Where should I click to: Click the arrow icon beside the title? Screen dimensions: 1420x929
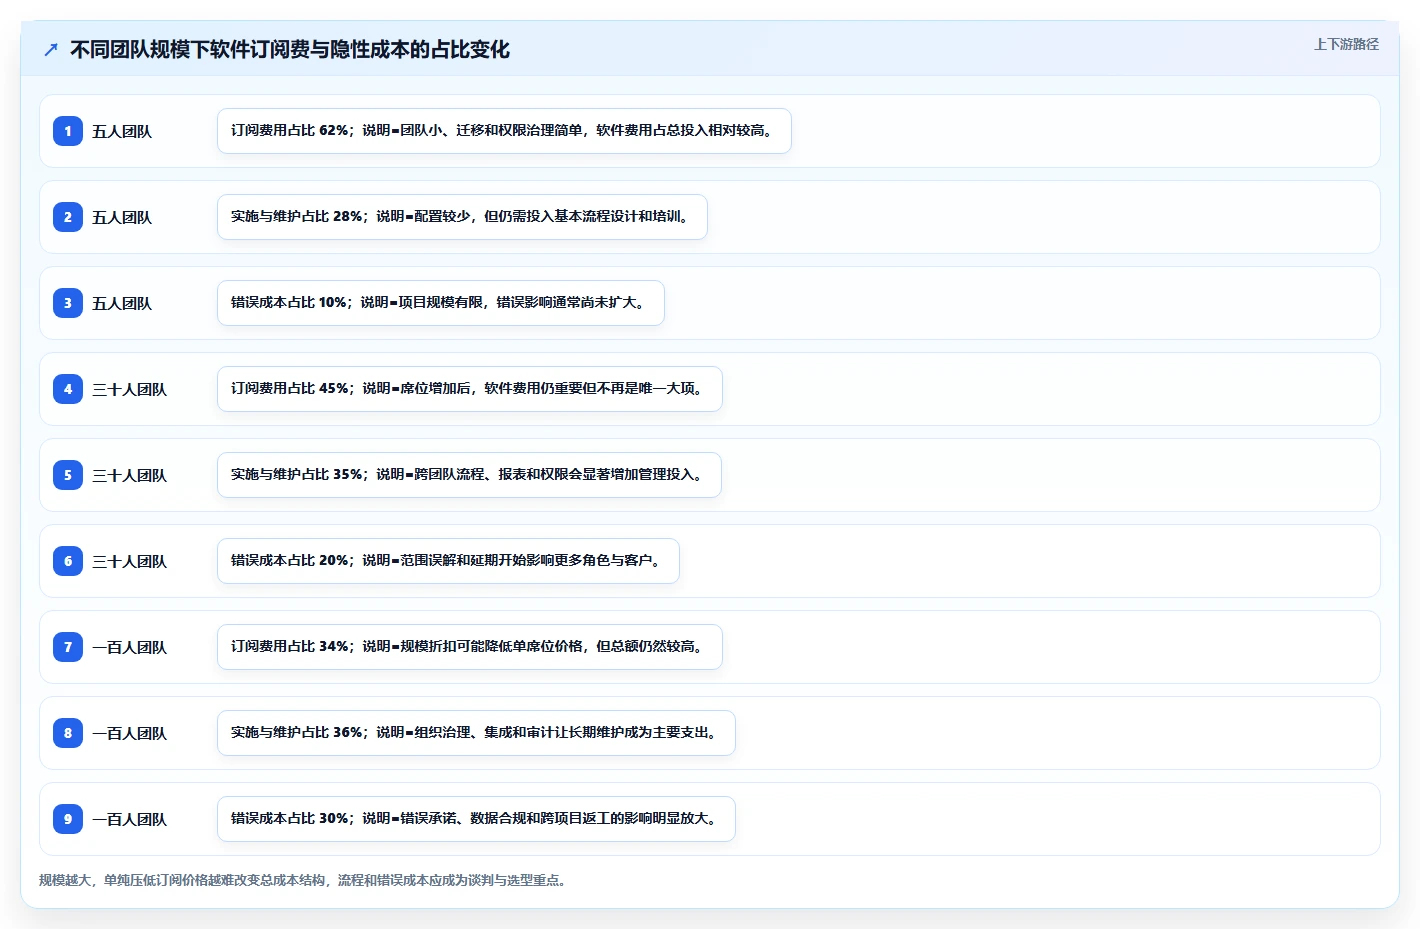tap(51, 49)
